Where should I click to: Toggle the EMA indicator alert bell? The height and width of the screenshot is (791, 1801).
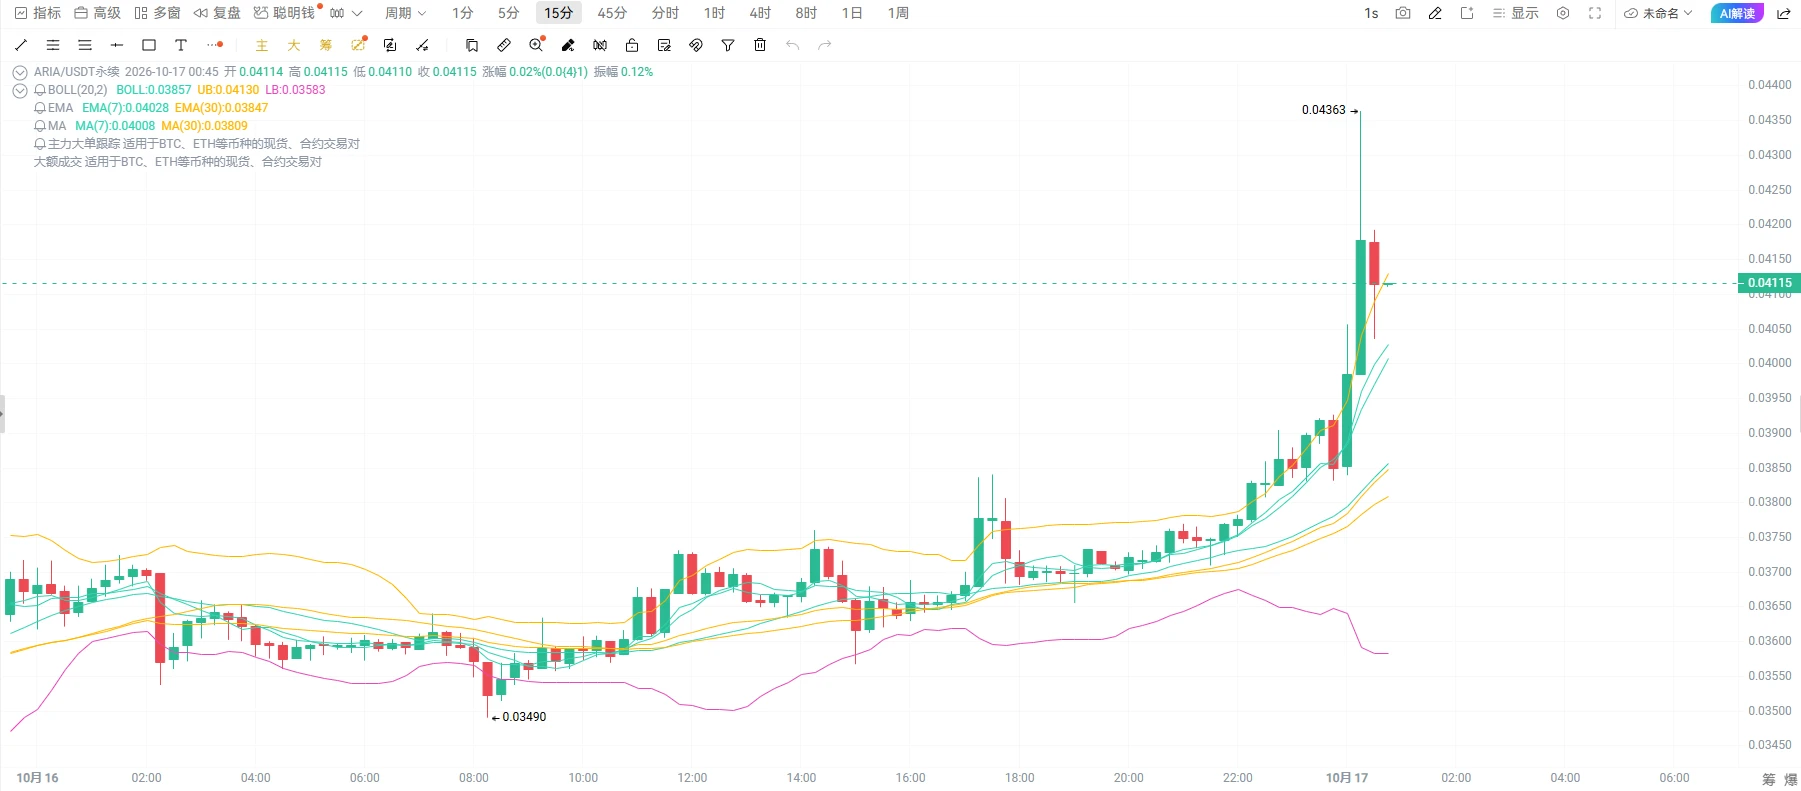point(40,108)
